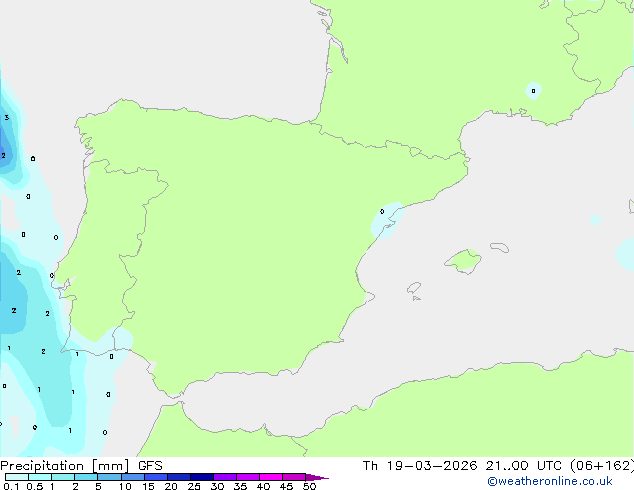The image size is (634, 490).
Task: Choose the 40 to 45 mm magenta swatch
Action: pyautogui.click(x=271, y=477)
